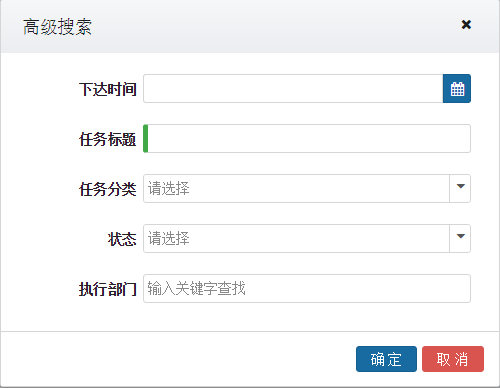Focus the 任务标题 text field

point(307,139)
